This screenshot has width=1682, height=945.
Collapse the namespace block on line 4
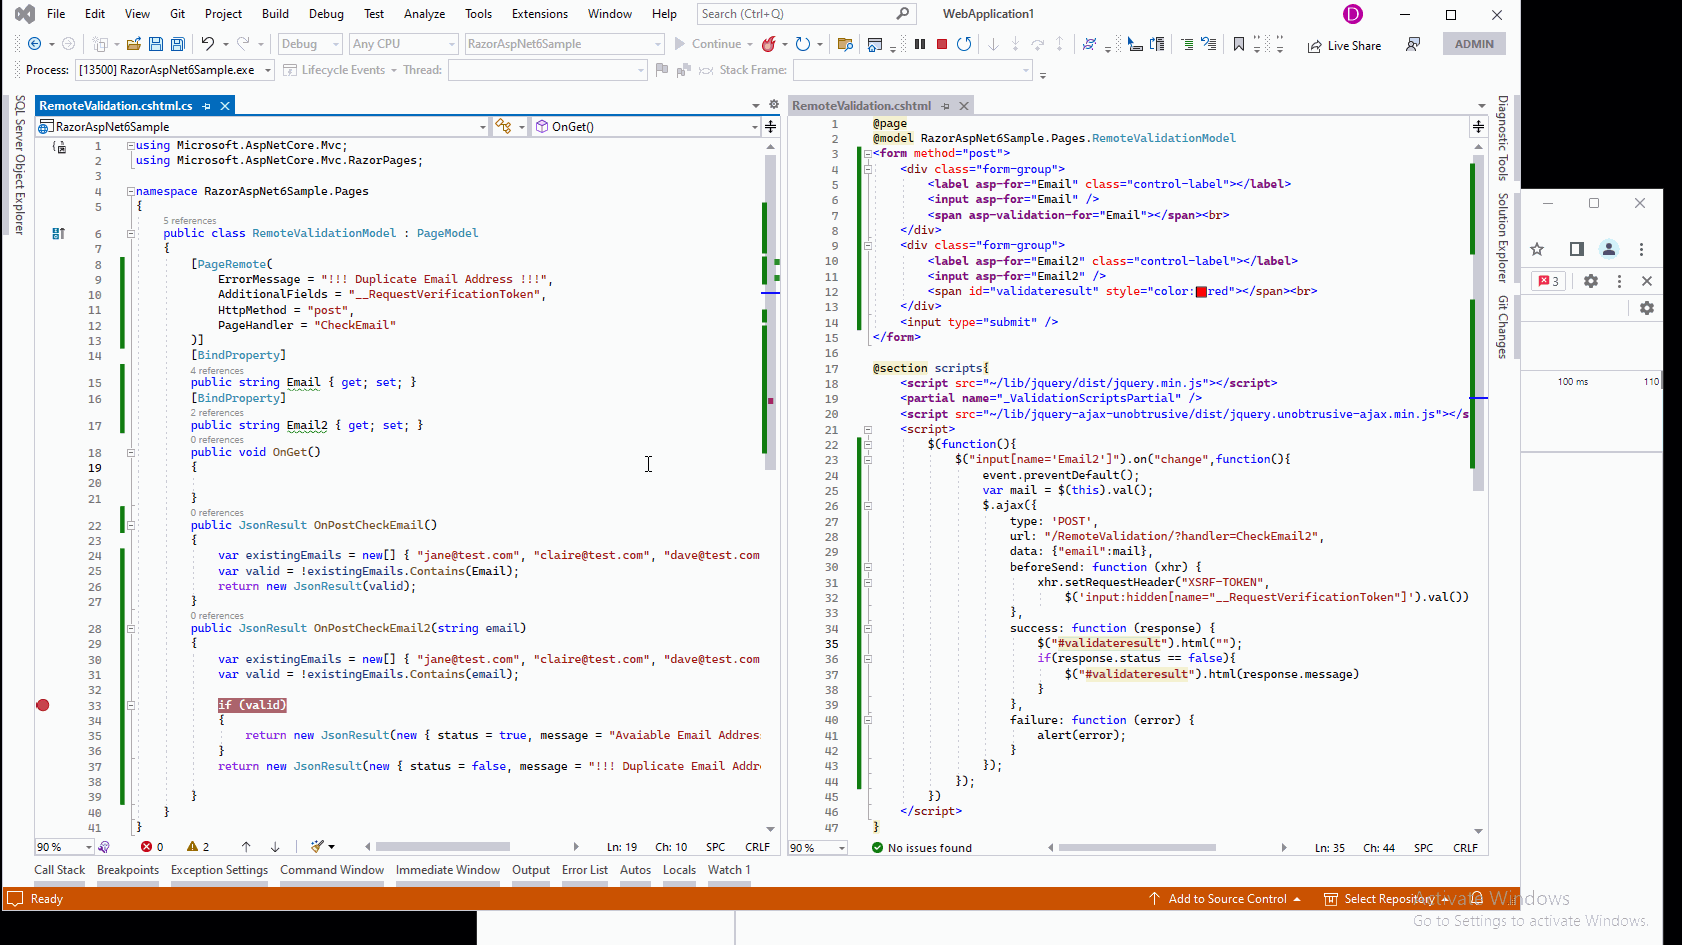point(130,191)
